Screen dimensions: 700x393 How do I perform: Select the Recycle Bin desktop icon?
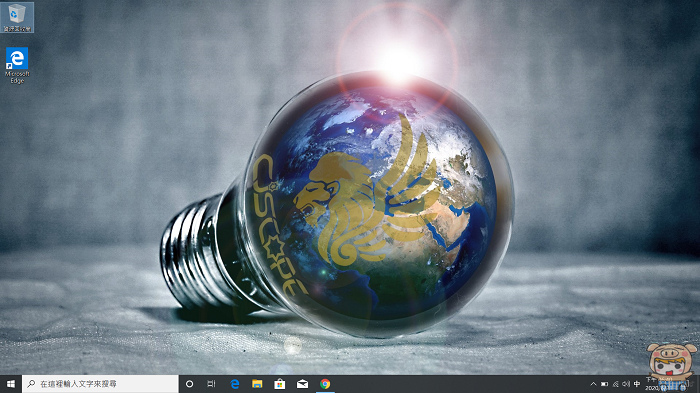(x=17, y=17)
